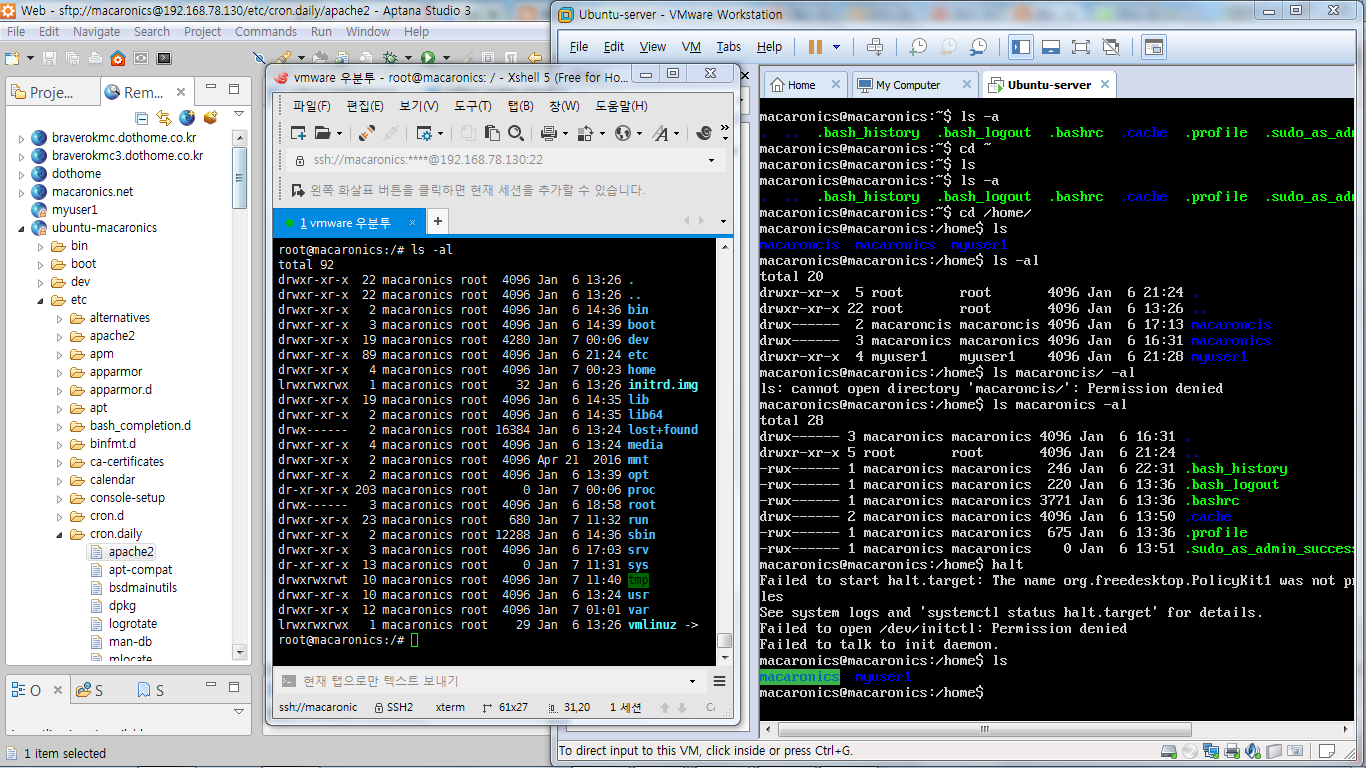Open Aptana Navigate menu
Viewport: 1366px width, 768px height.
click(x=96, y=32)
